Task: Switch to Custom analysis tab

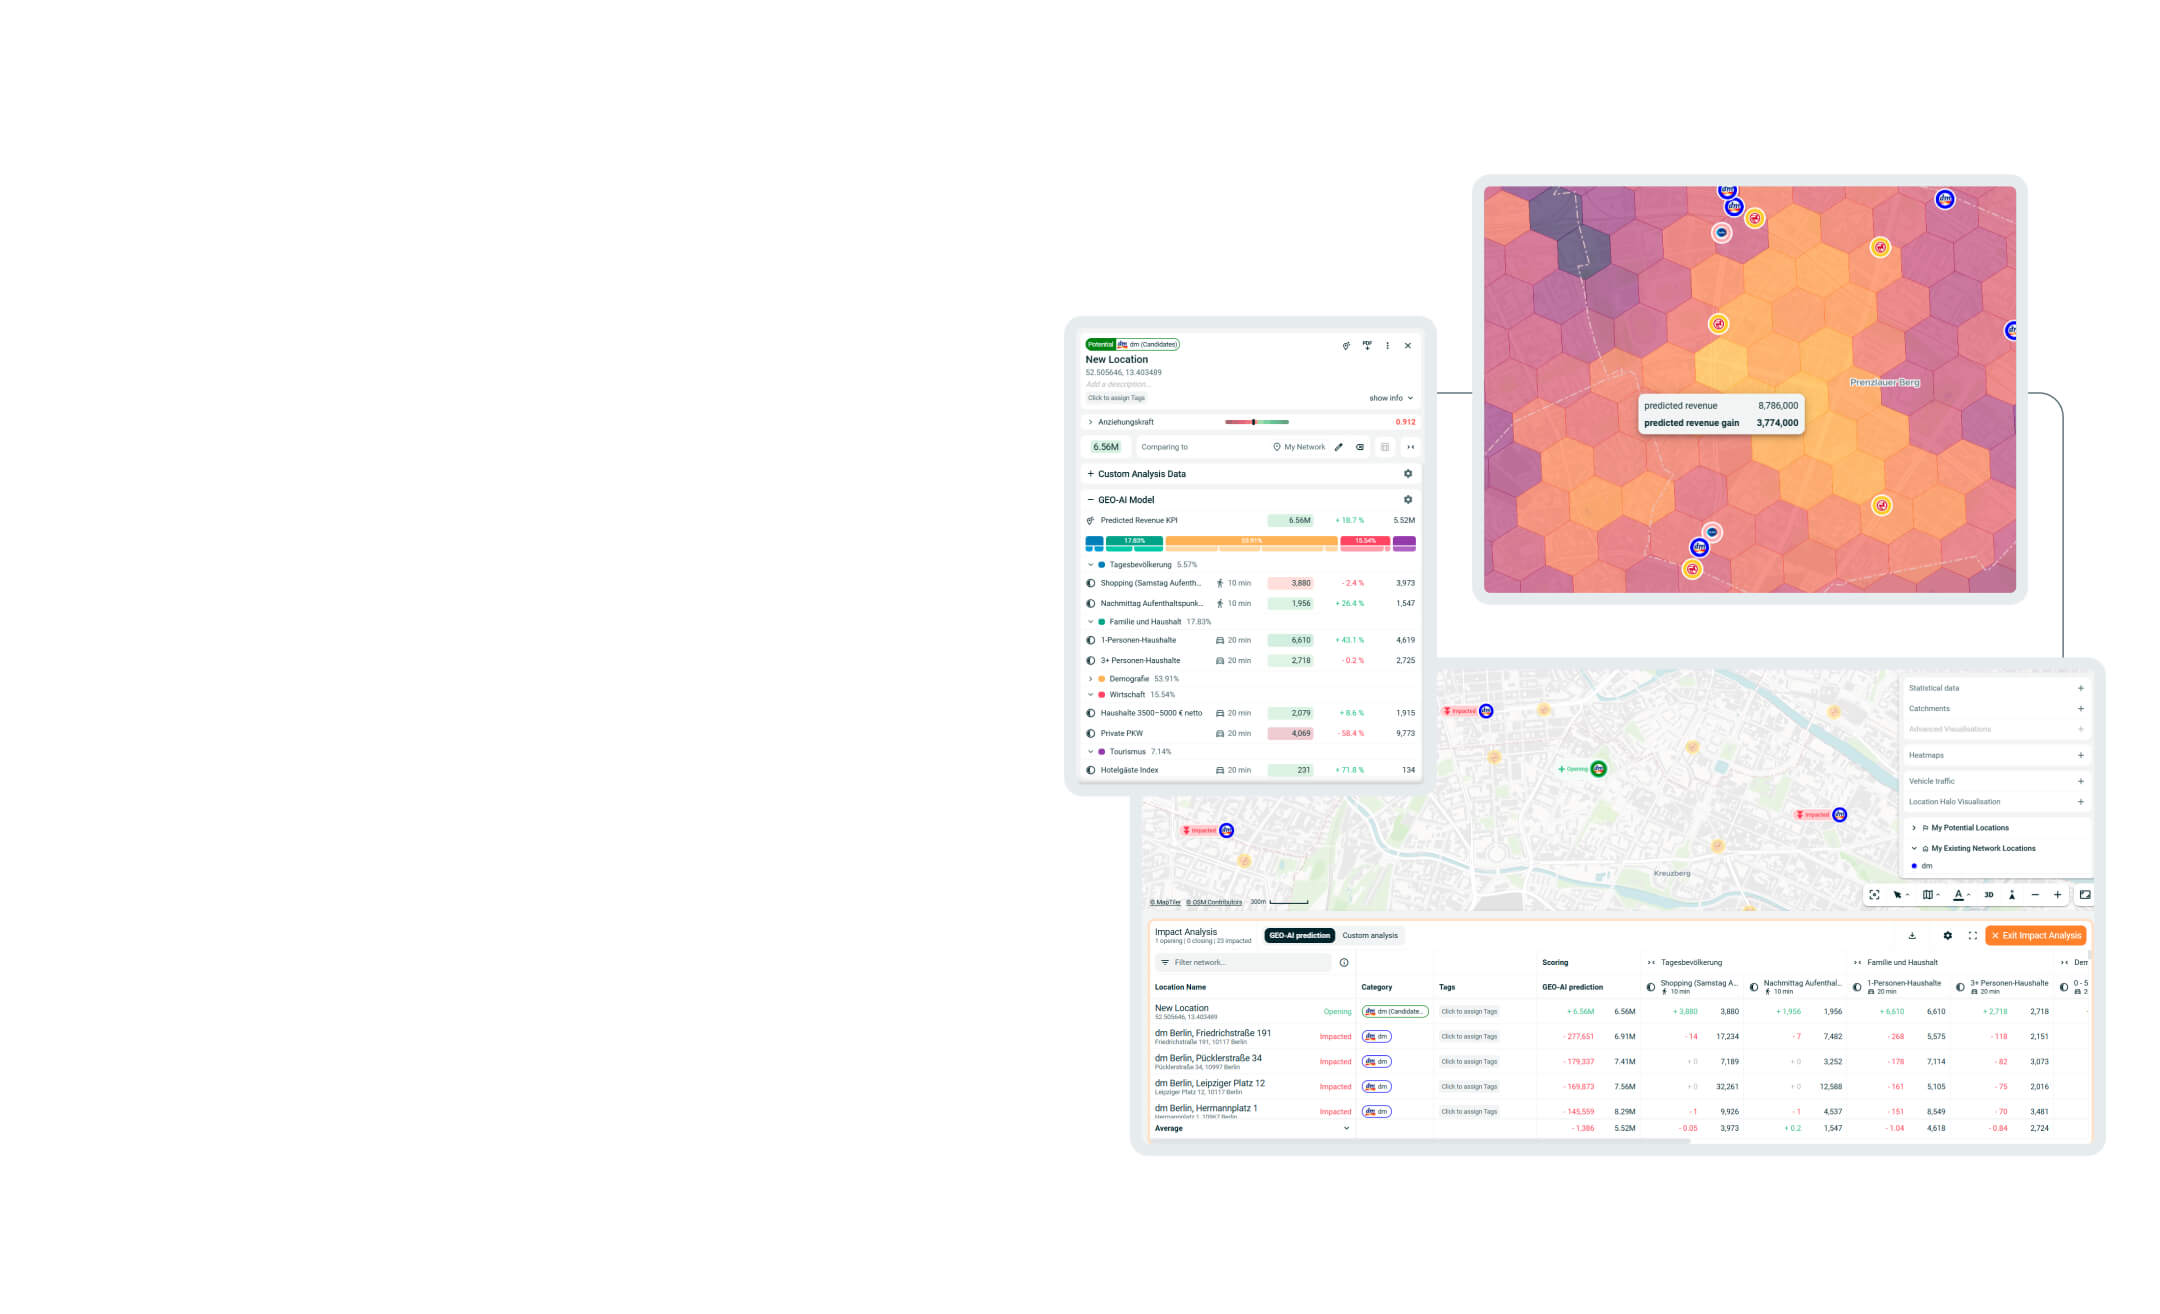Action: (1370, 936)
